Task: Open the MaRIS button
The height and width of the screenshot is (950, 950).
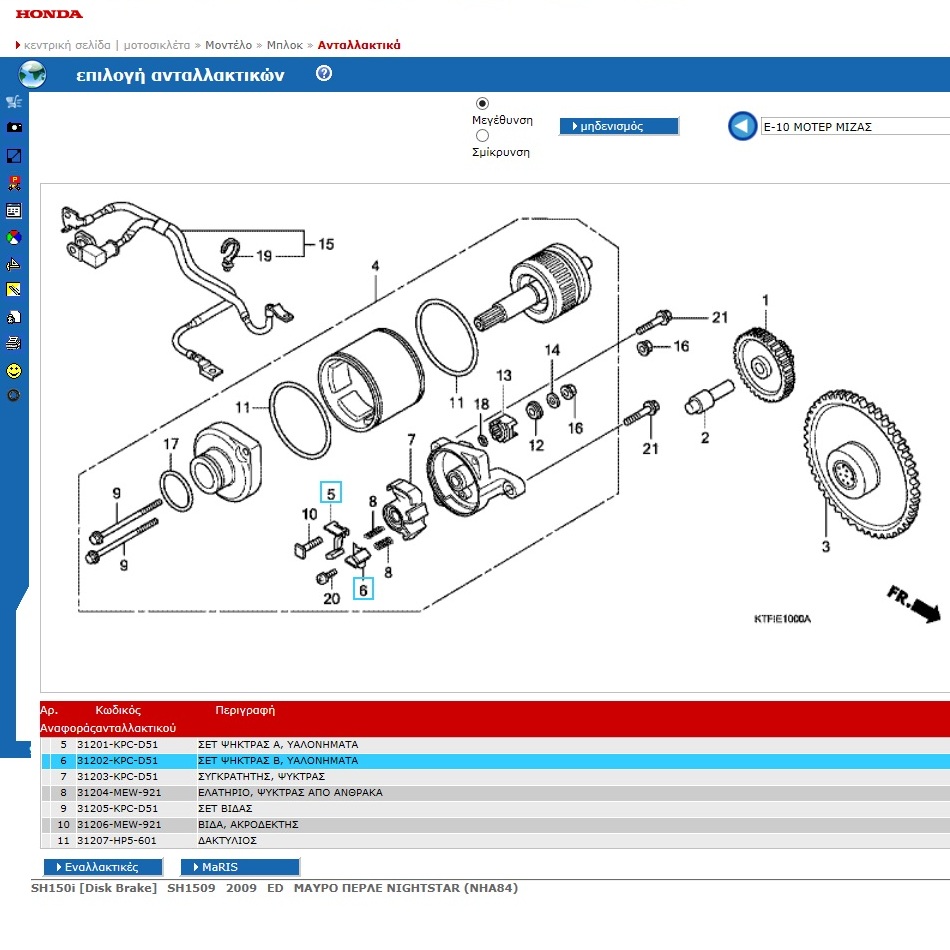Action: point(239,867)
